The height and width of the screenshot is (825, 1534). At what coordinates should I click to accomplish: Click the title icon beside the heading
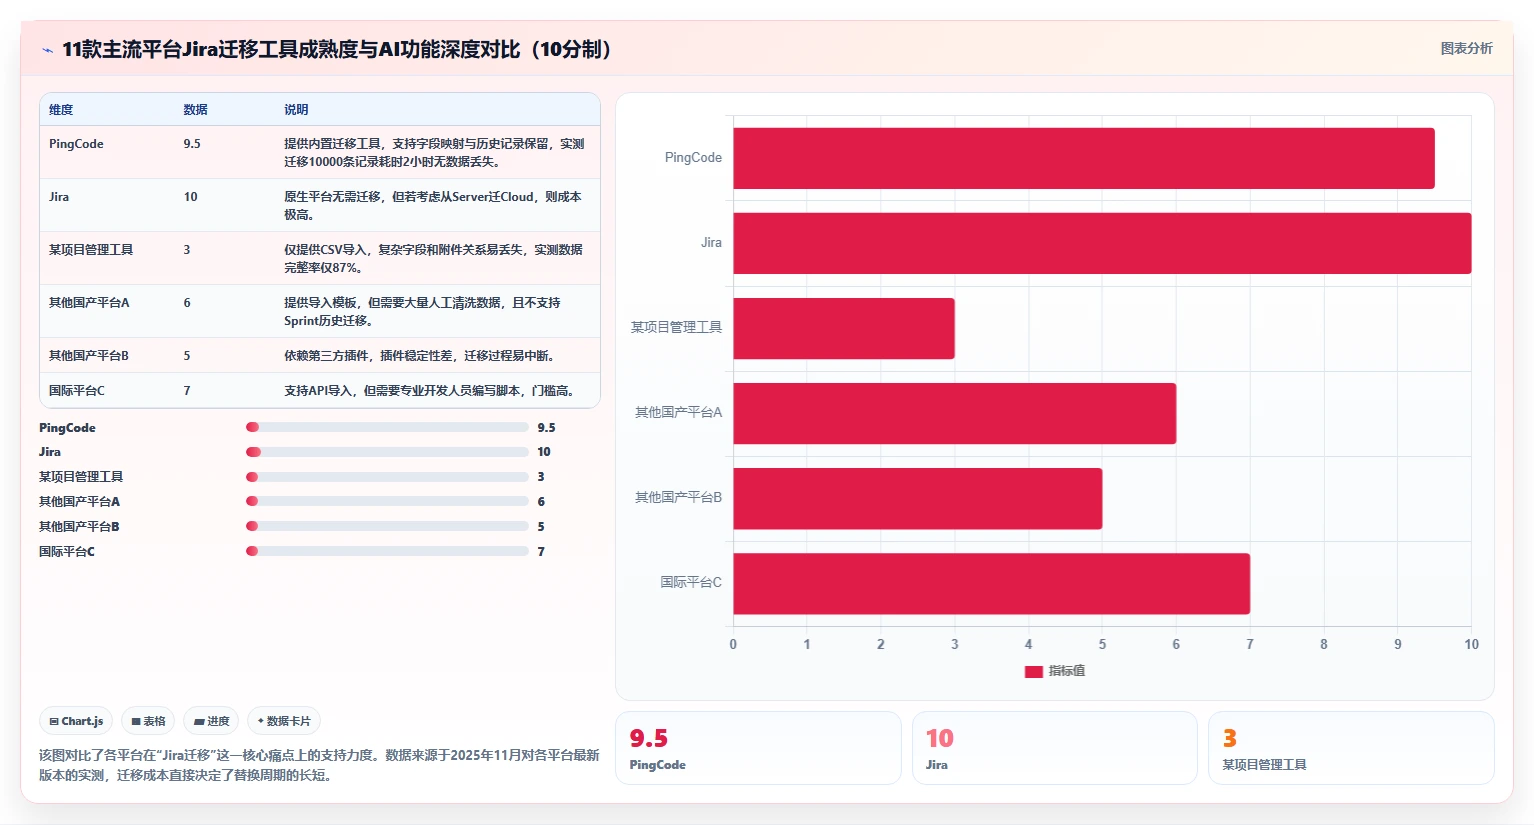(47, 50)
